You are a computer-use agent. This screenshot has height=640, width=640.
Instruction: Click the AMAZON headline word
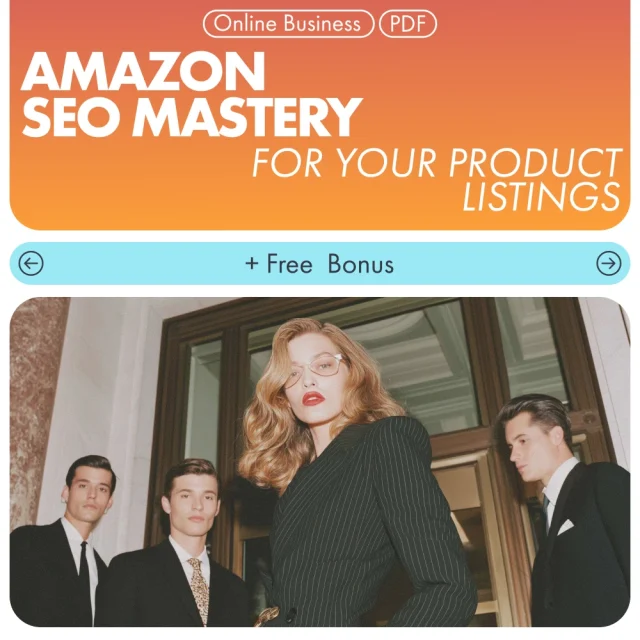coord(143,72)
